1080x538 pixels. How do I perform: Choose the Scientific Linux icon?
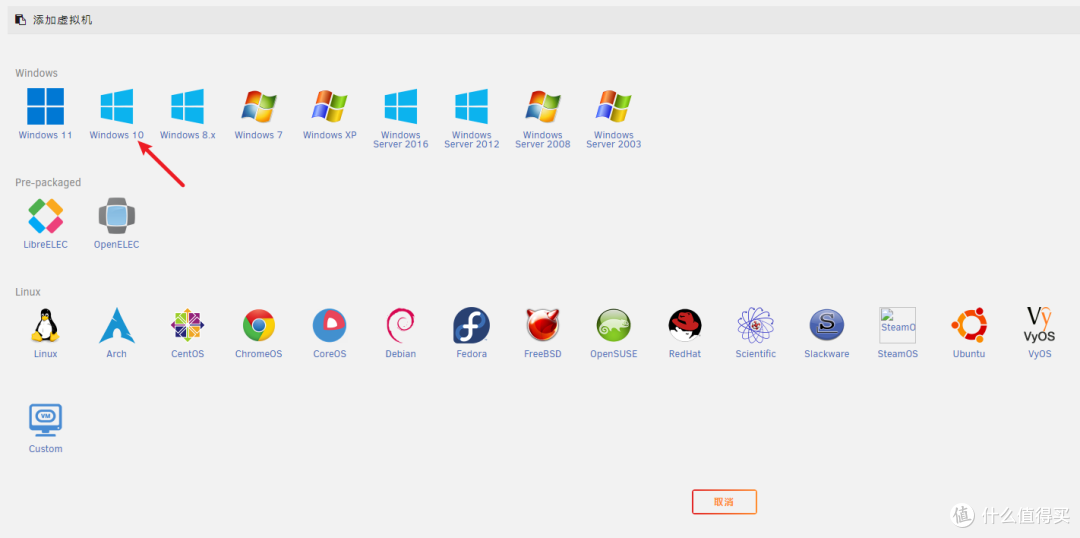756,325
